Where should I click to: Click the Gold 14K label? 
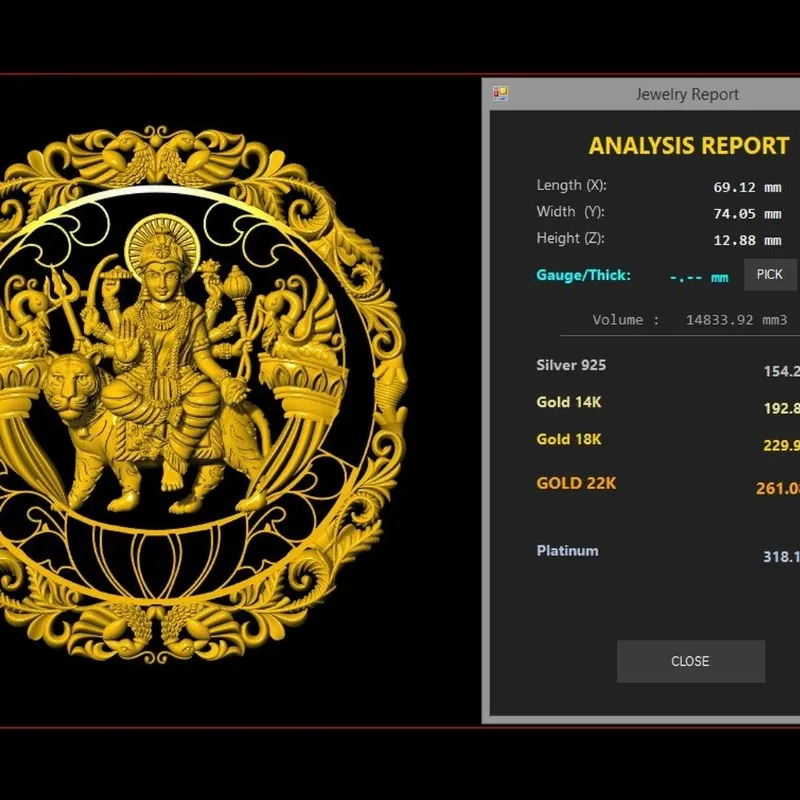click(x=569, y=402)
